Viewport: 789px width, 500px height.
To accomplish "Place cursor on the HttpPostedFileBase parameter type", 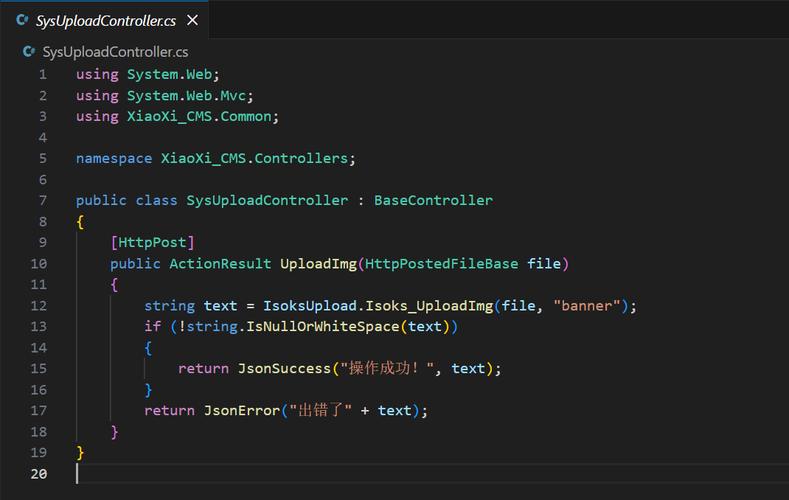I will coord(442,264).
